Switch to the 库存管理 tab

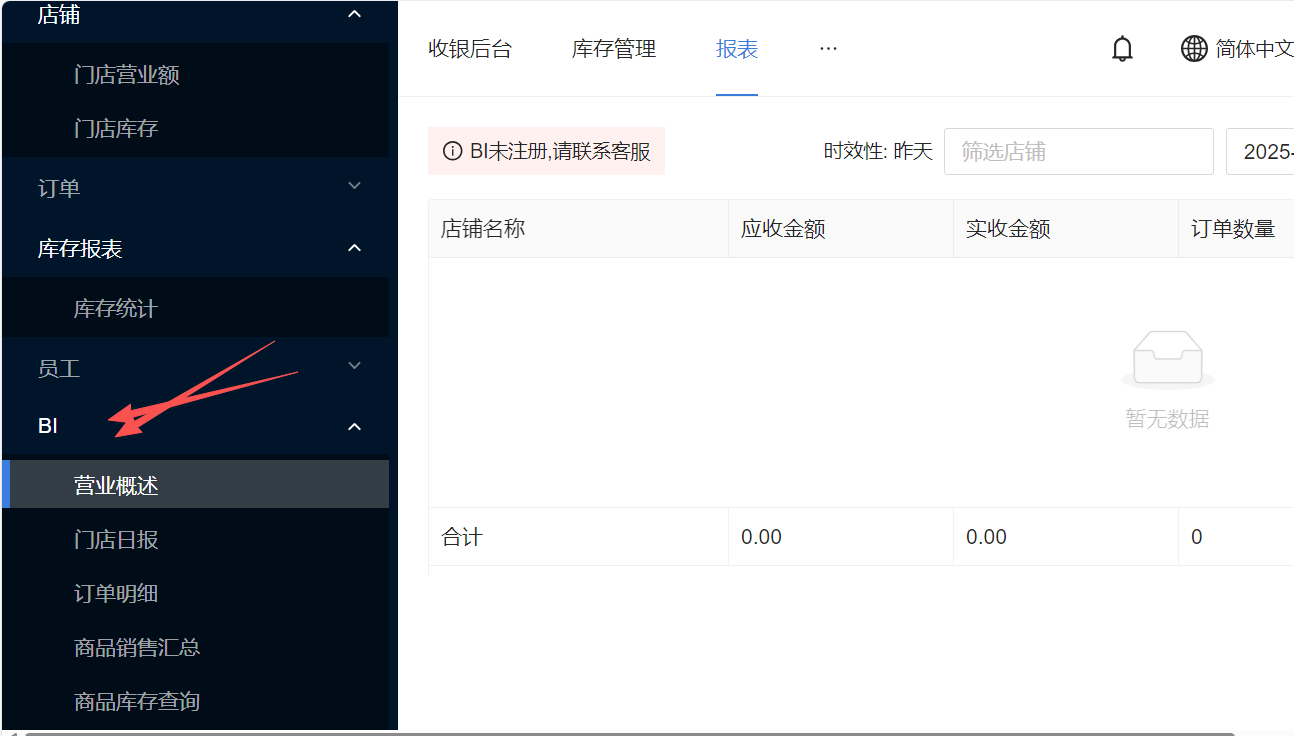click(x=614, y=49)
